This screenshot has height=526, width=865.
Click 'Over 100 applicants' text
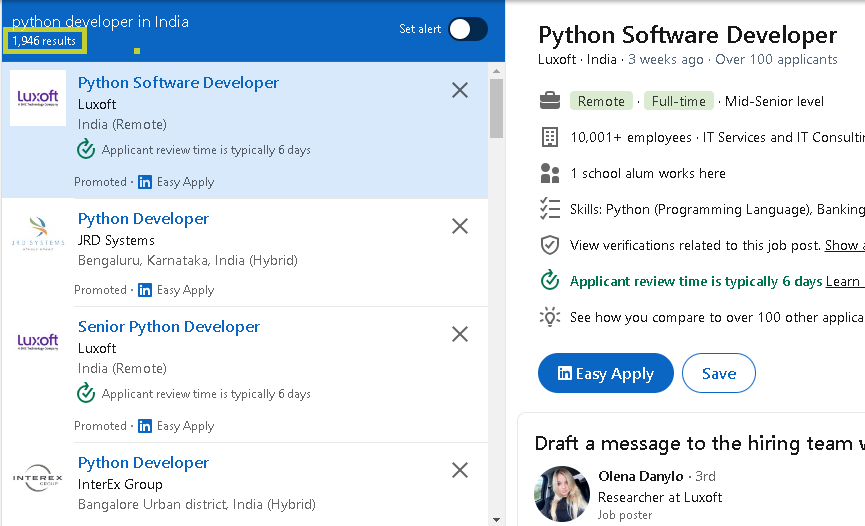tap(776, 59)
